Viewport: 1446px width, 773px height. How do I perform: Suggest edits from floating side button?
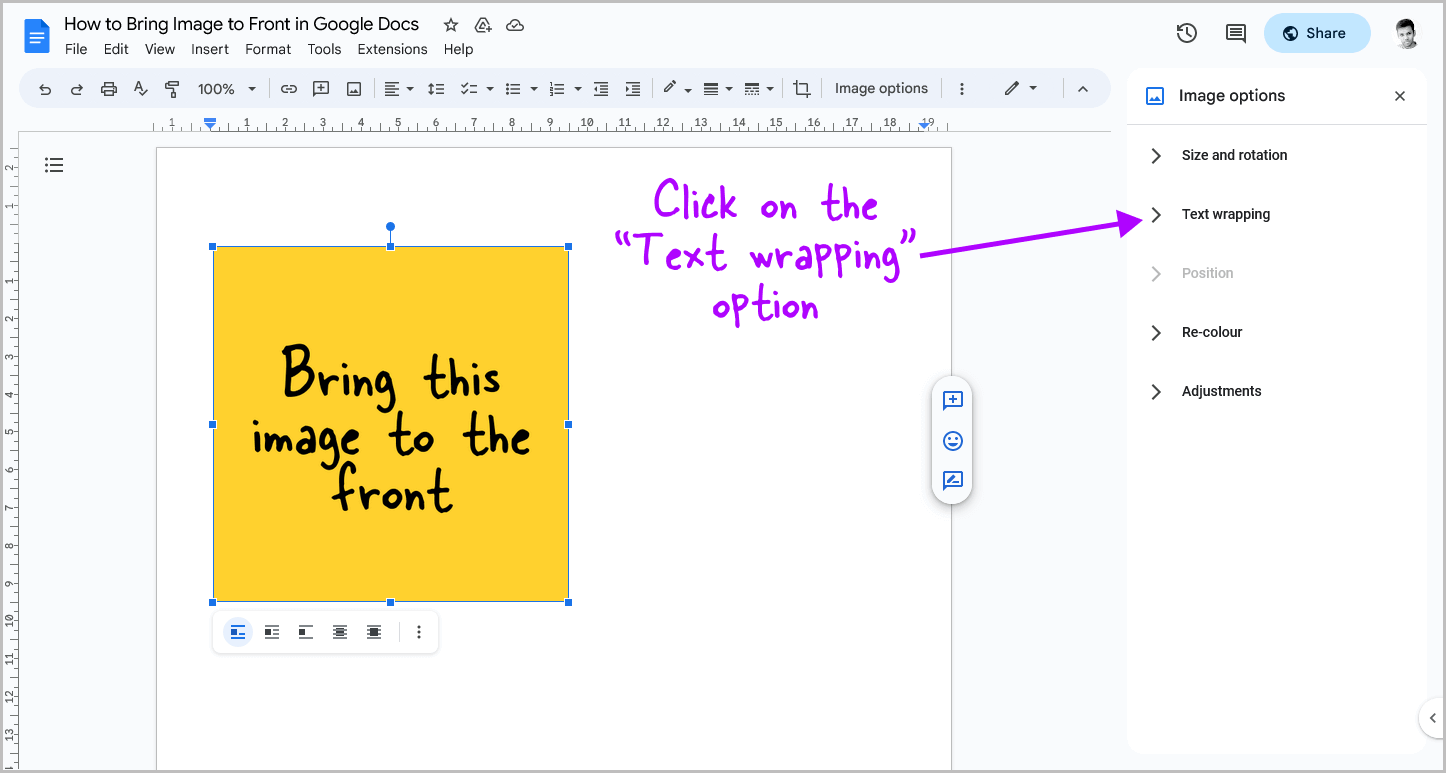[x=953, y=480]
